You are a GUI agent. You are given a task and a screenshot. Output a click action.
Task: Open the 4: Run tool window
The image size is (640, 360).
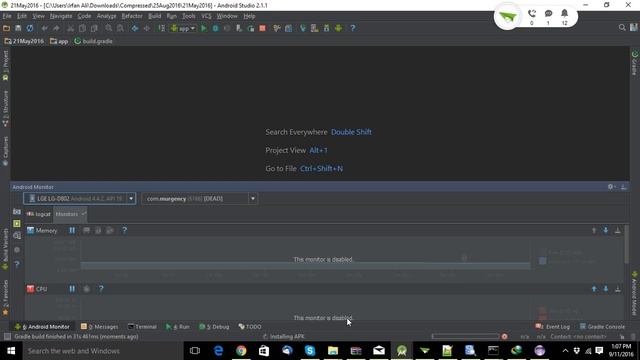pyautogui.click(x=178, y=327)
